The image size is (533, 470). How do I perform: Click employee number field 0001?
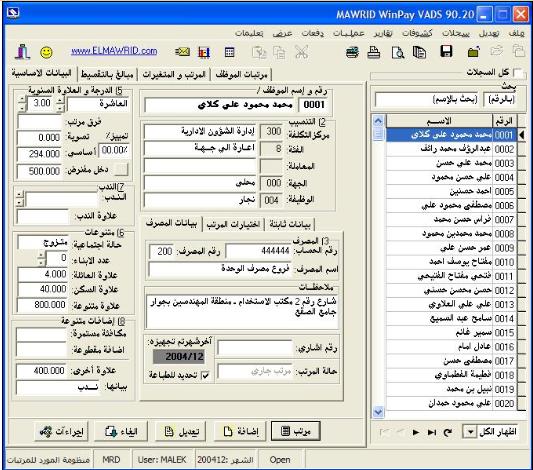pos(314,105)
